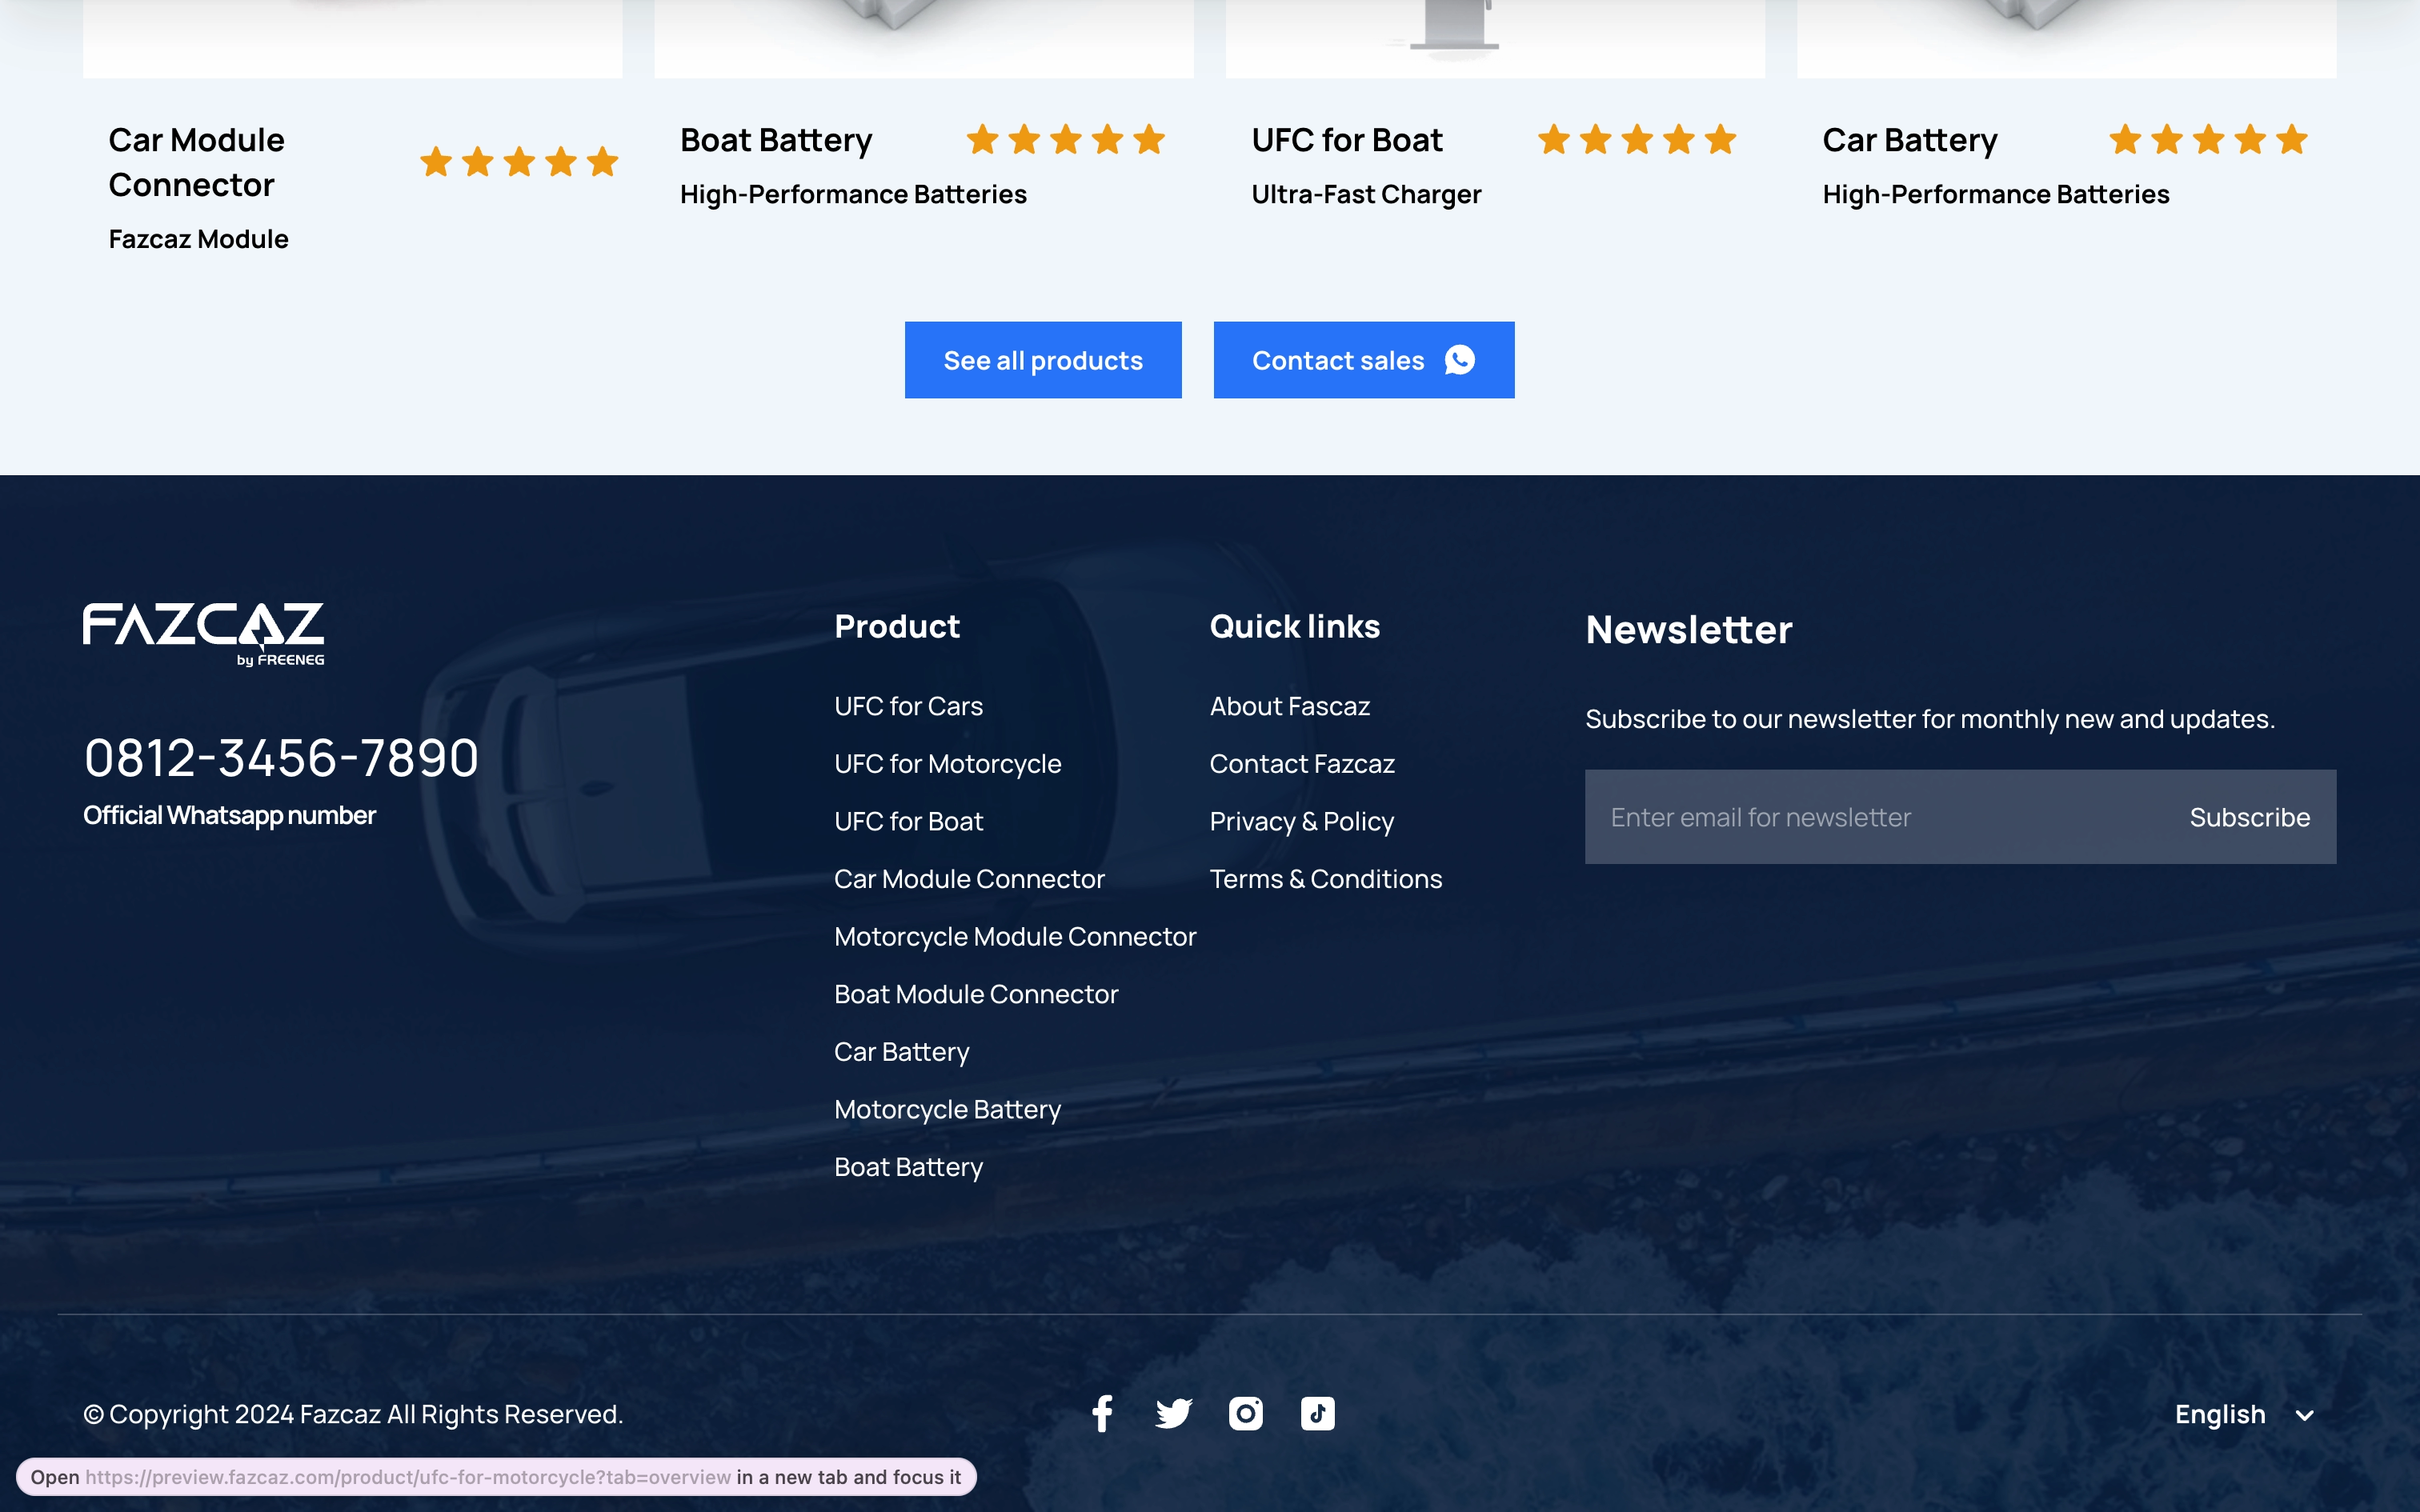Click the UFC for Boat star rating
This screenshot has height=1512, width=2420.
click(x=1637, y=139)
